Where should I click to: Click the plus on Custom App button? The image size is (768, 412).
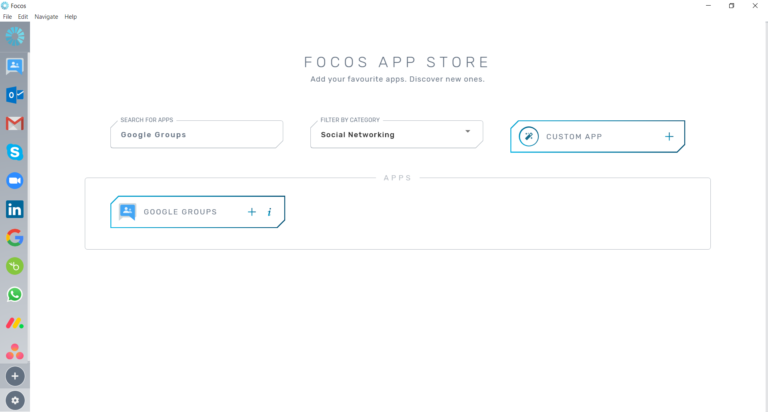pyautogui.click(x=669, y=137)
